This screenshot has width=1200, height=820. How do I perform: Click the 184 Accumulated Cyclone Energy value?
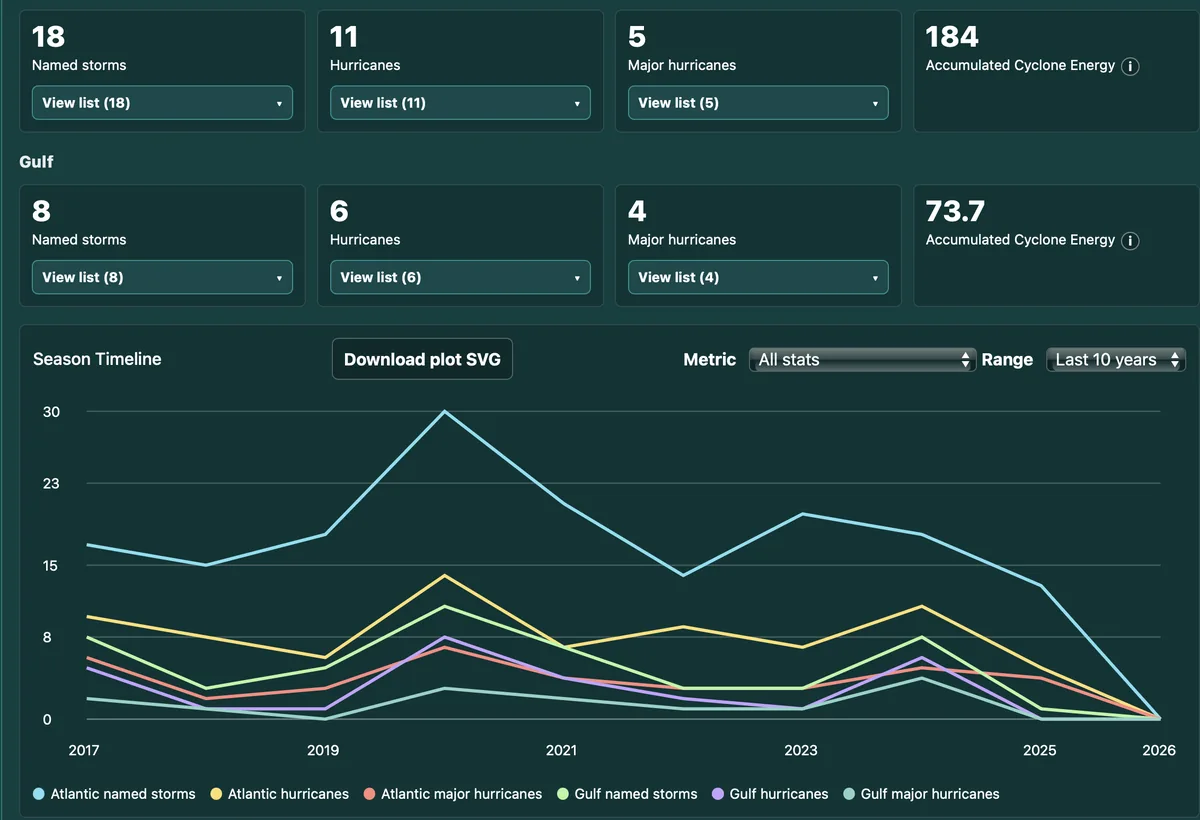point(953,37)
